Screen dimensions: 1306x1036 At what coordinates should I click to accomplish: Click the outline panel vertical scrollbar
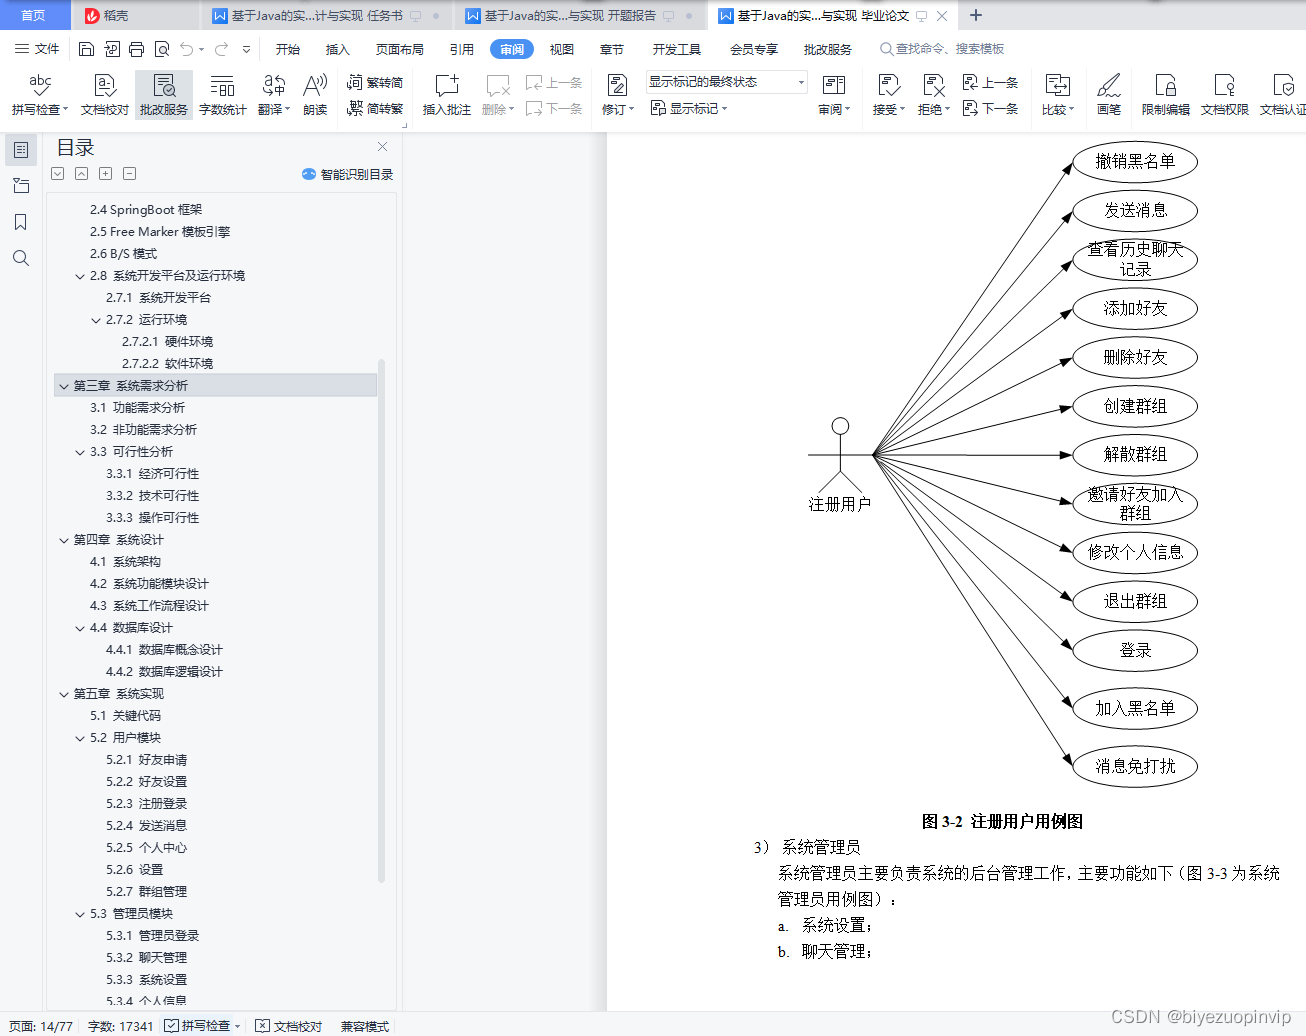381,620
